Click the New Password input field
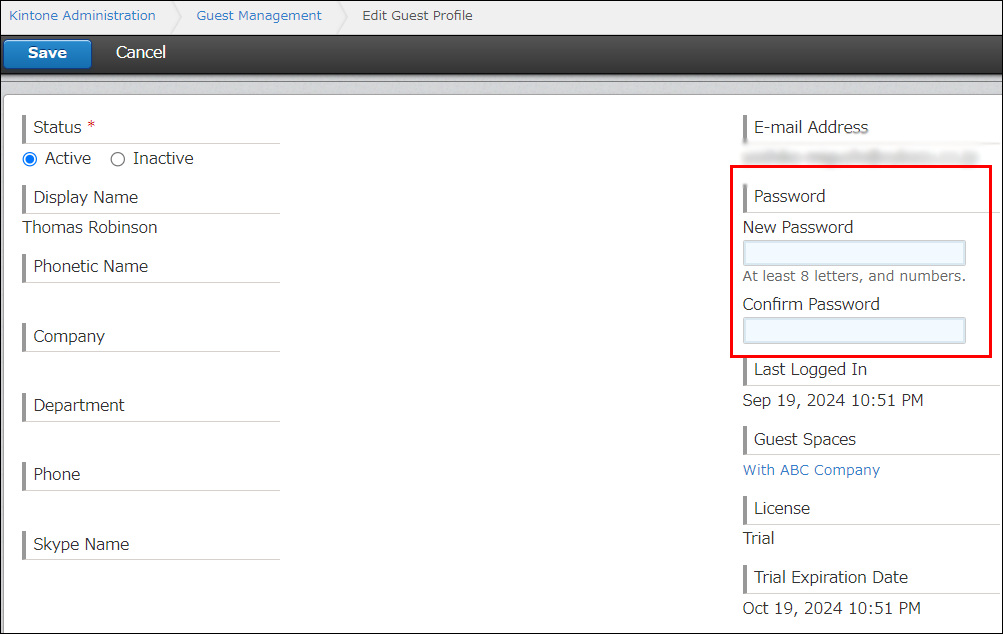This screenshot has height=634, width=1003. [x=854, y=252]
